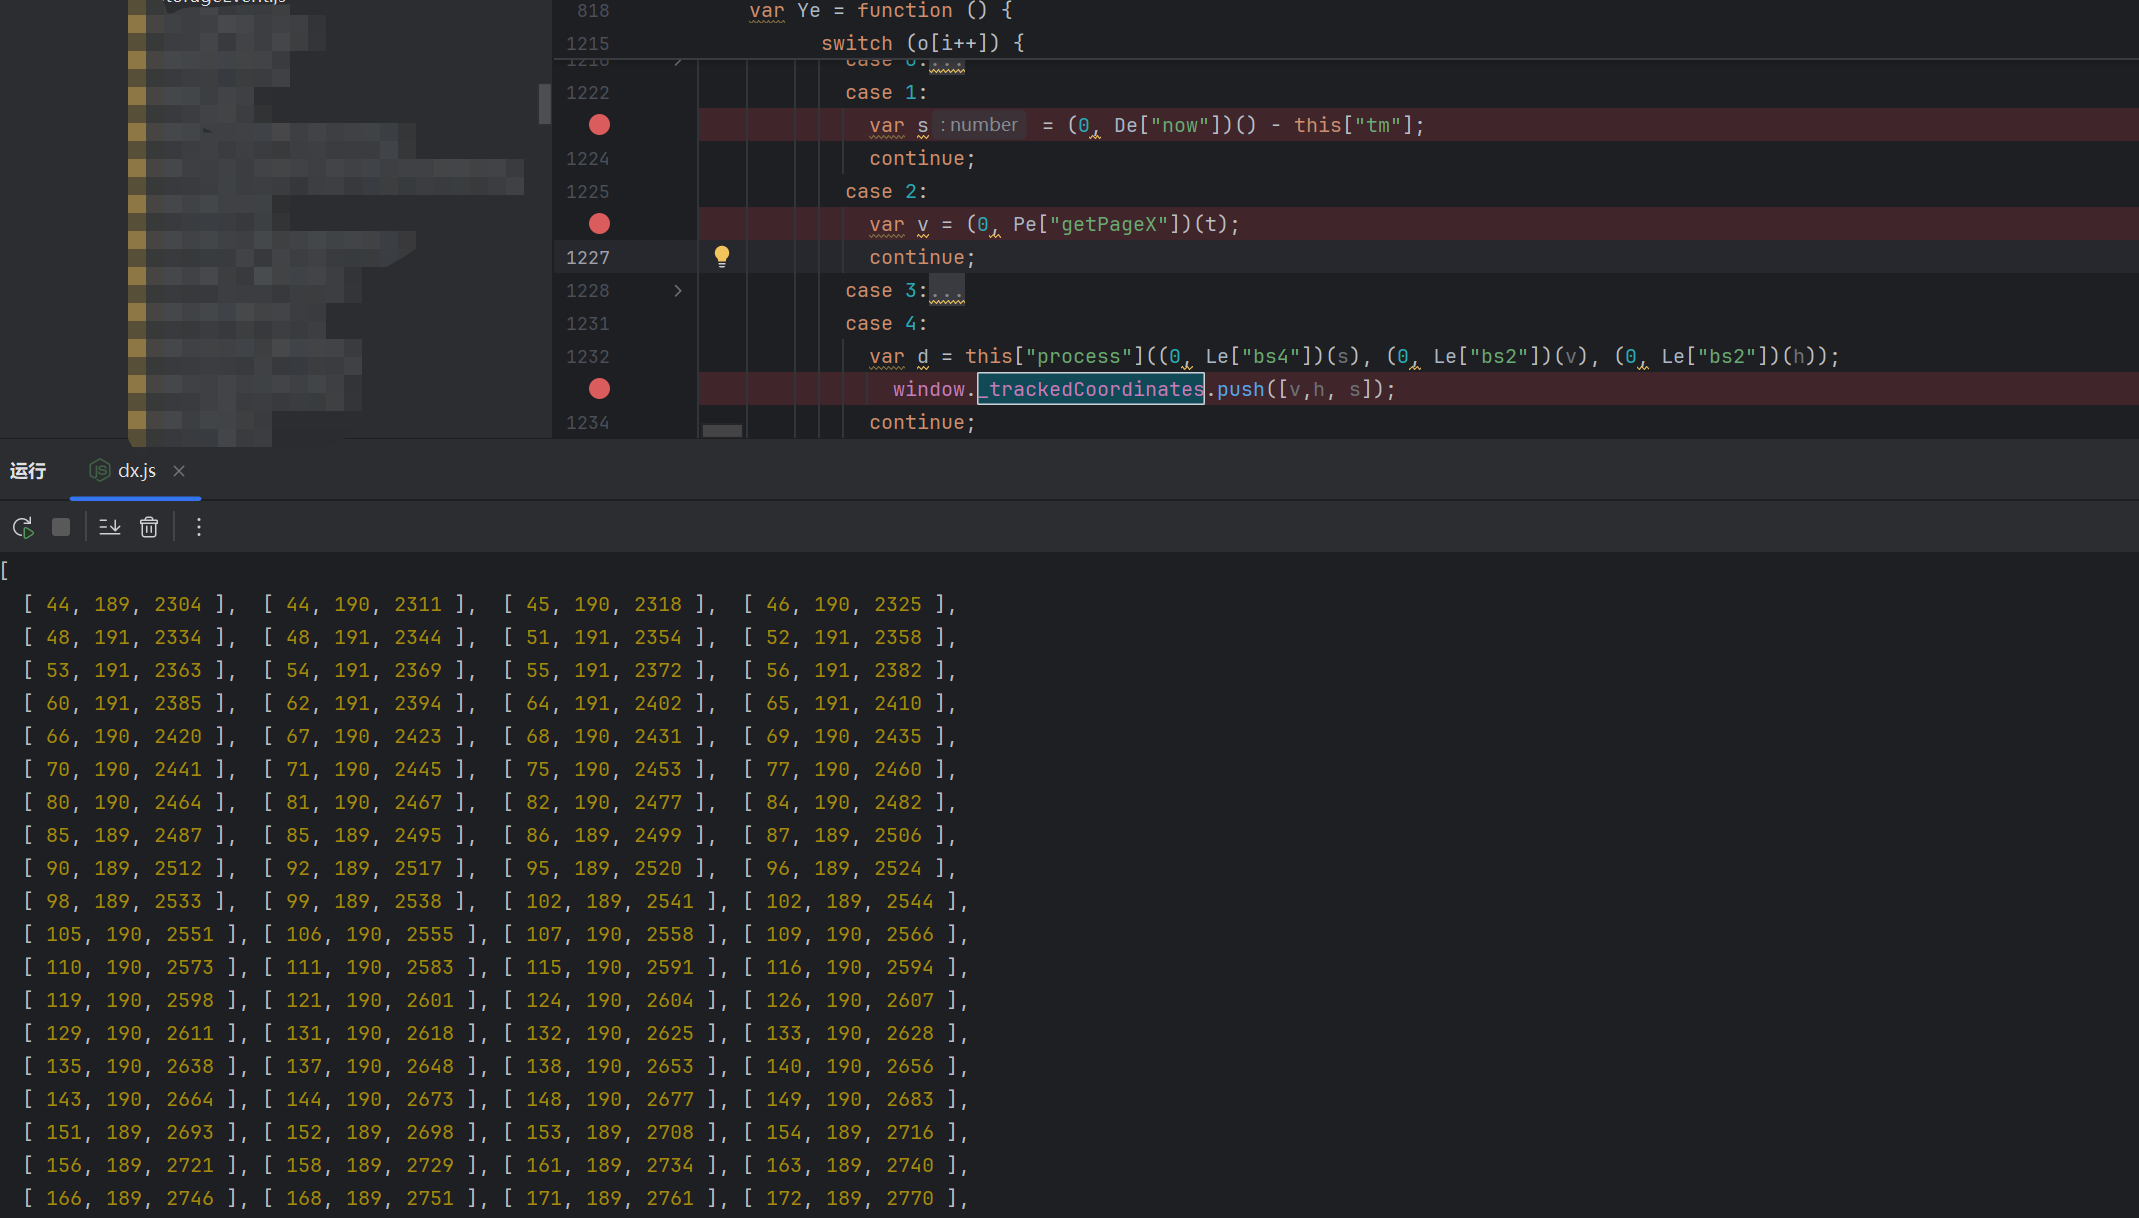Click the project panel vertical scrollbar
The image size is (2139, 1218).
(544, 103)
